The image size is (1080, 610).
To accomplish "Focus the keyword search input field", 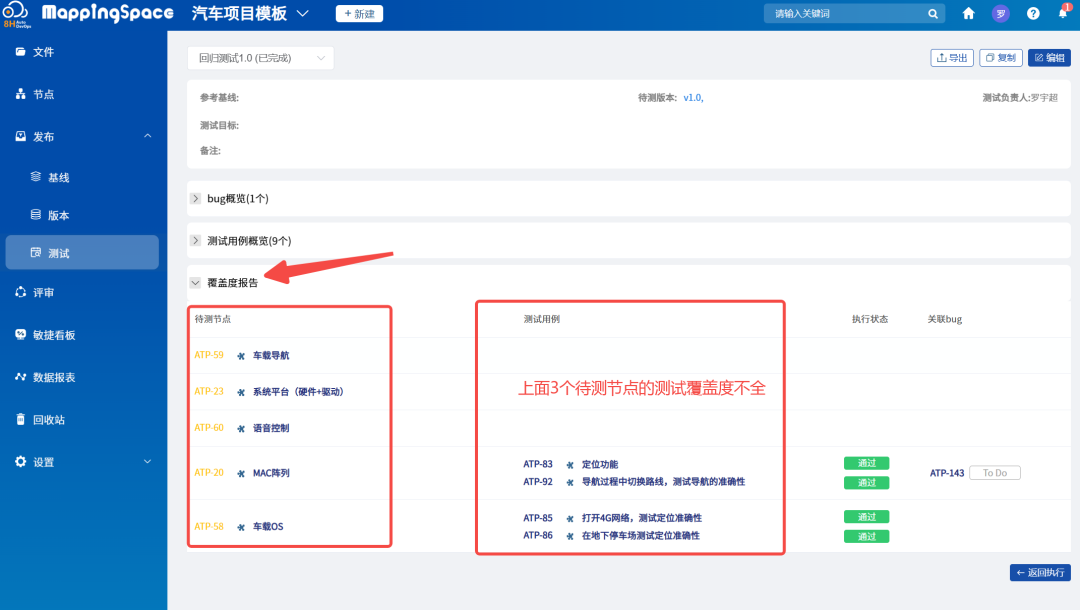I will point(845,14).
